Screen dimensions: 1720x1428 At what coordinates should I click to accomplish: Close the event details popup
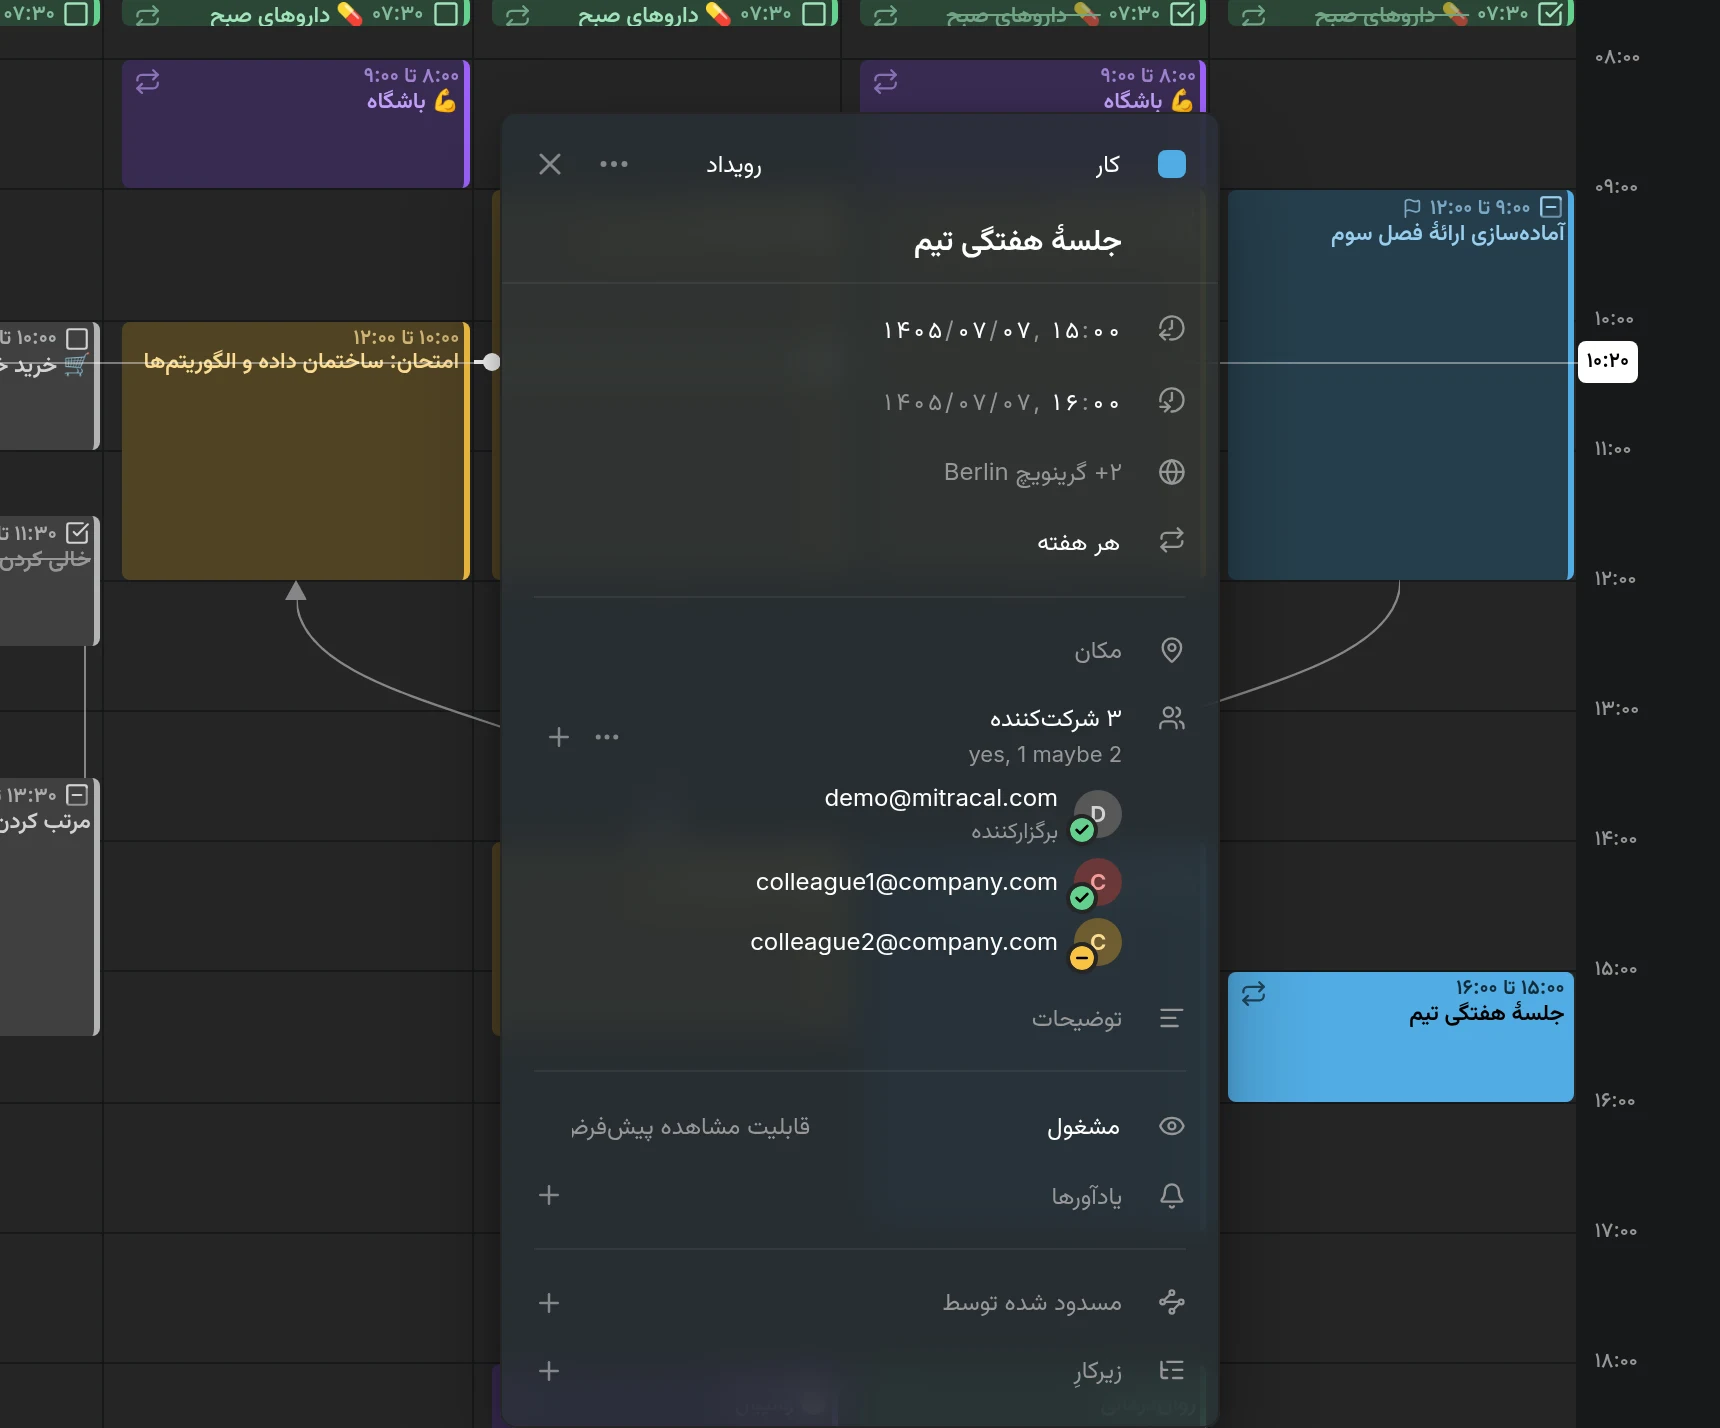[x=550, y=164]
